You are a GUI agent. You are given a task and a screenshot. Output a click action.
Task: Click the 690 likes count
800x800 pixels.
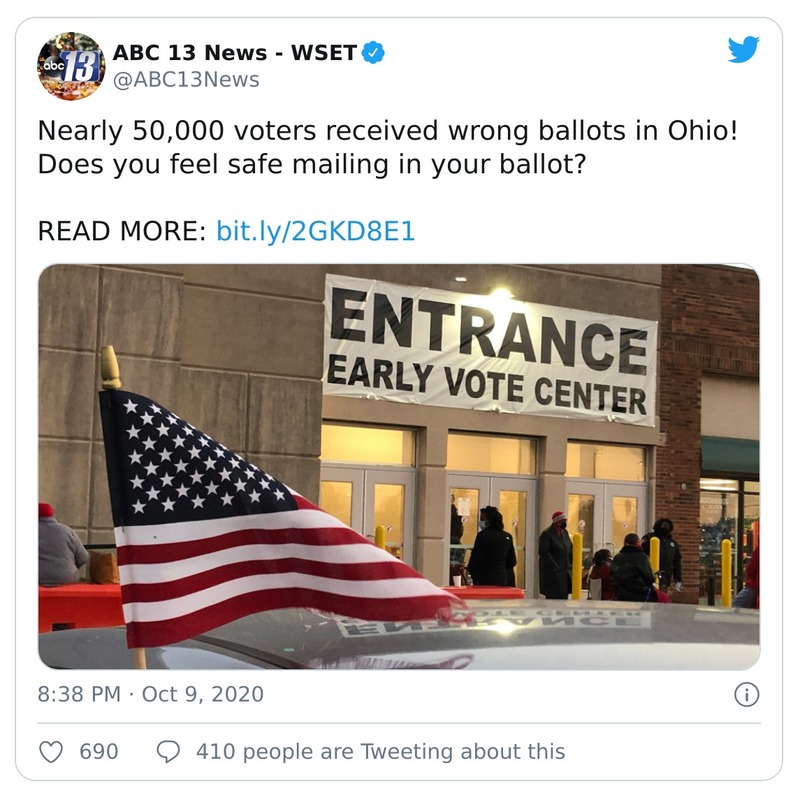(98, 751)
